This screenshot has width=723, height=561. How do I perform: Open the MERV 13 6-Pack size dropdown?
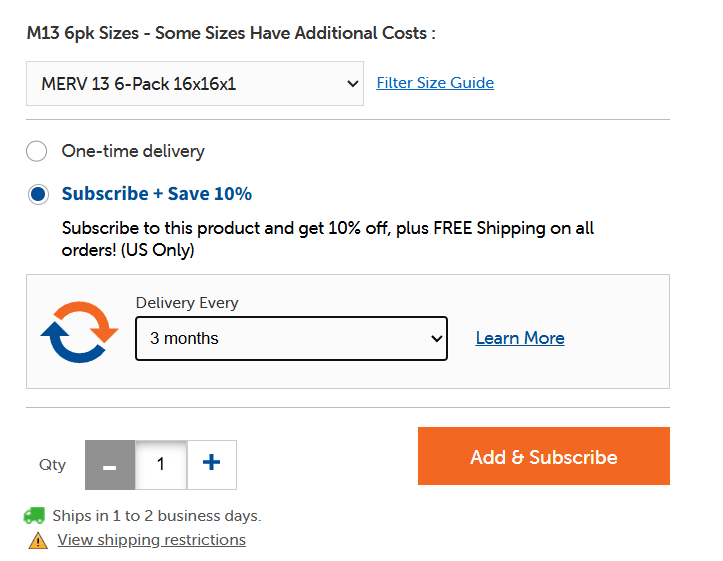[195, 83]
